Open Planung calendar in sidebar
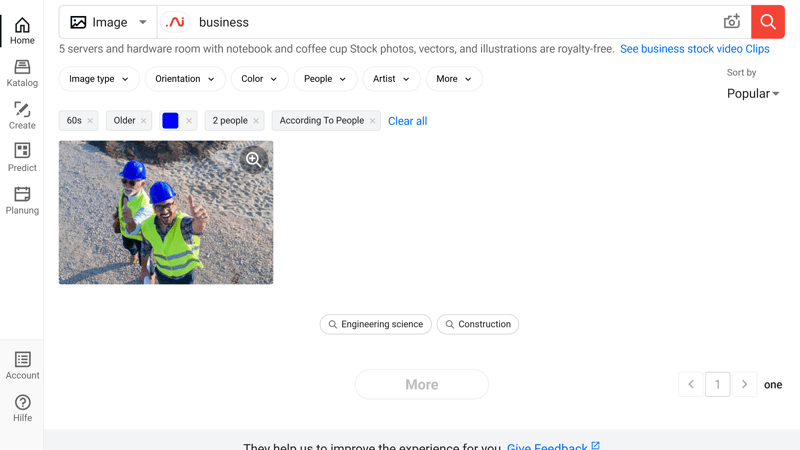This screenshot has width=800, height=450. click(22, 200)
